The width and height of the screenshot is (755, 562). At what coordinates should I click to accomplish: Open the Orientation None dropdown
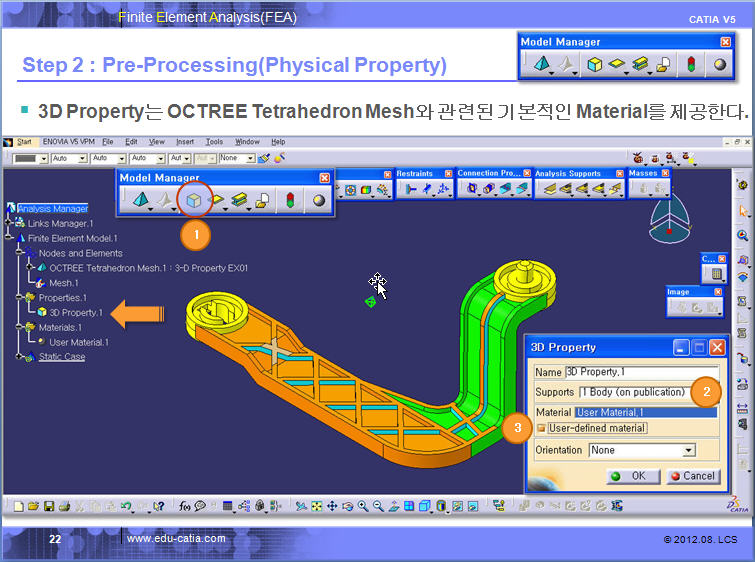[689, 451]
